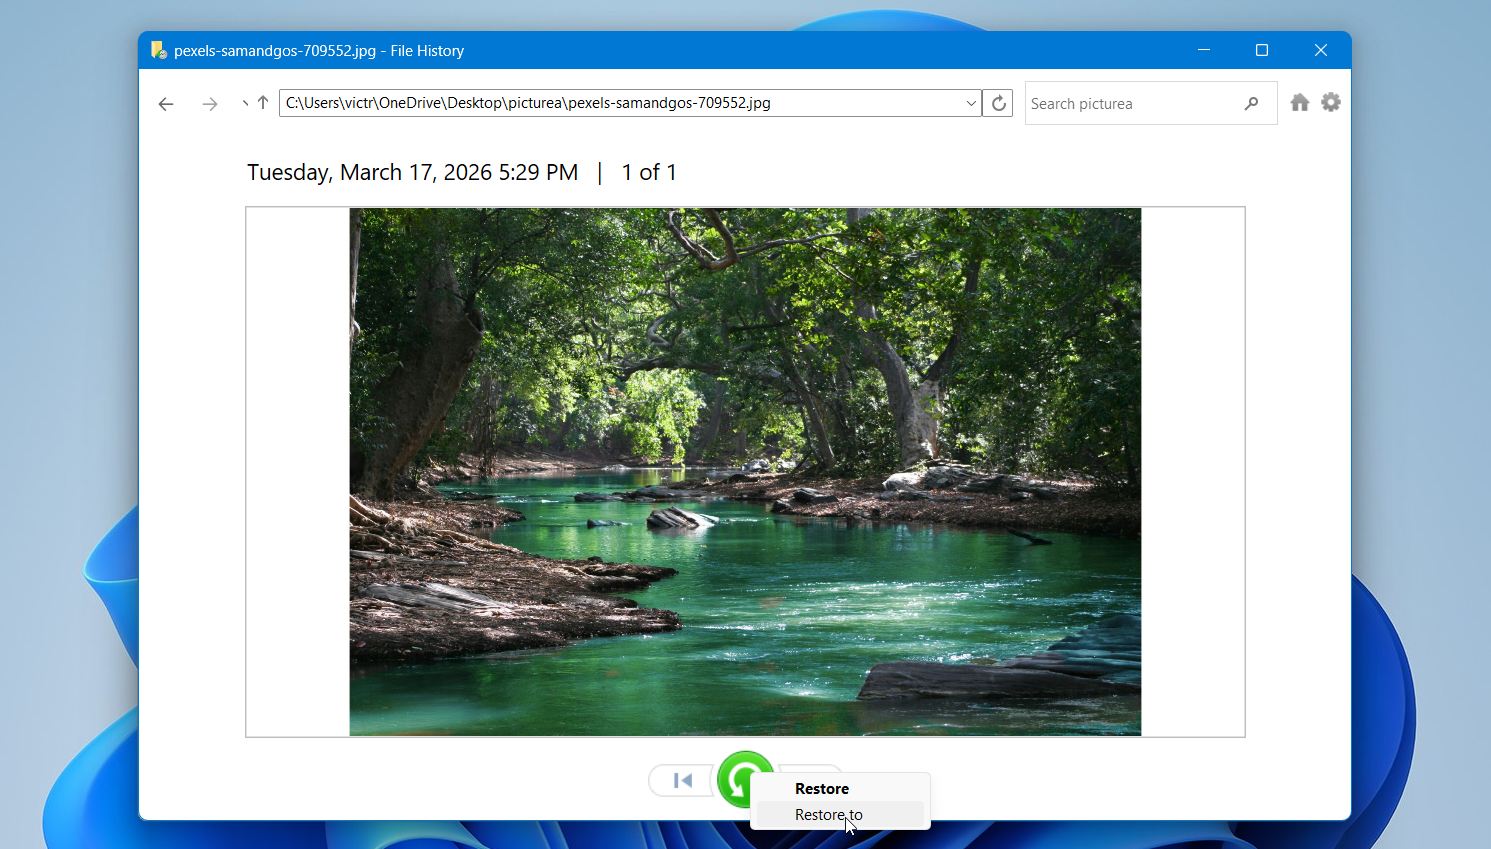Viewport: 1491px width, 849px height.
Task: Click the 1 of 1 version counter
Action: (650, 172)
